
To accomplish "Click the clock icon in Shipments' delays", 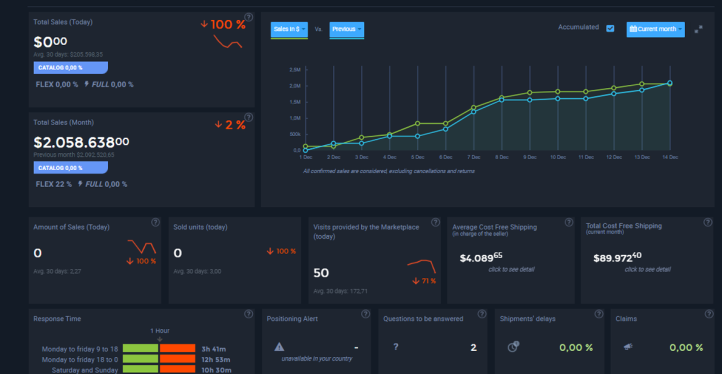I will coord(513,347).
